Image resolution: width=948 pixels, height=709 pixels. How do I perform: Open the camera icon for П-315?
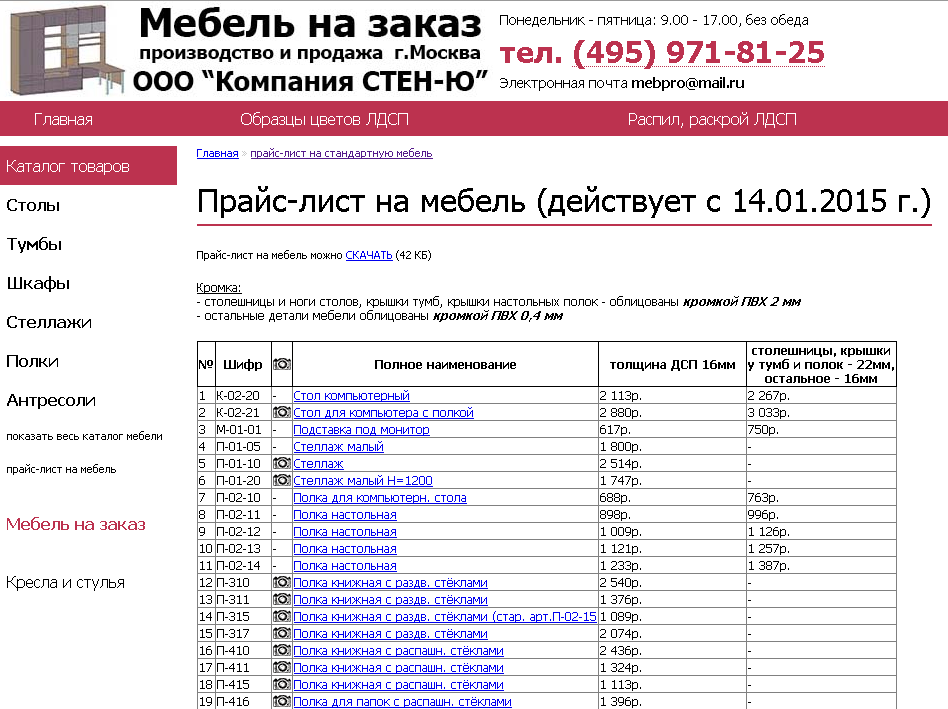tap(282, 616)
